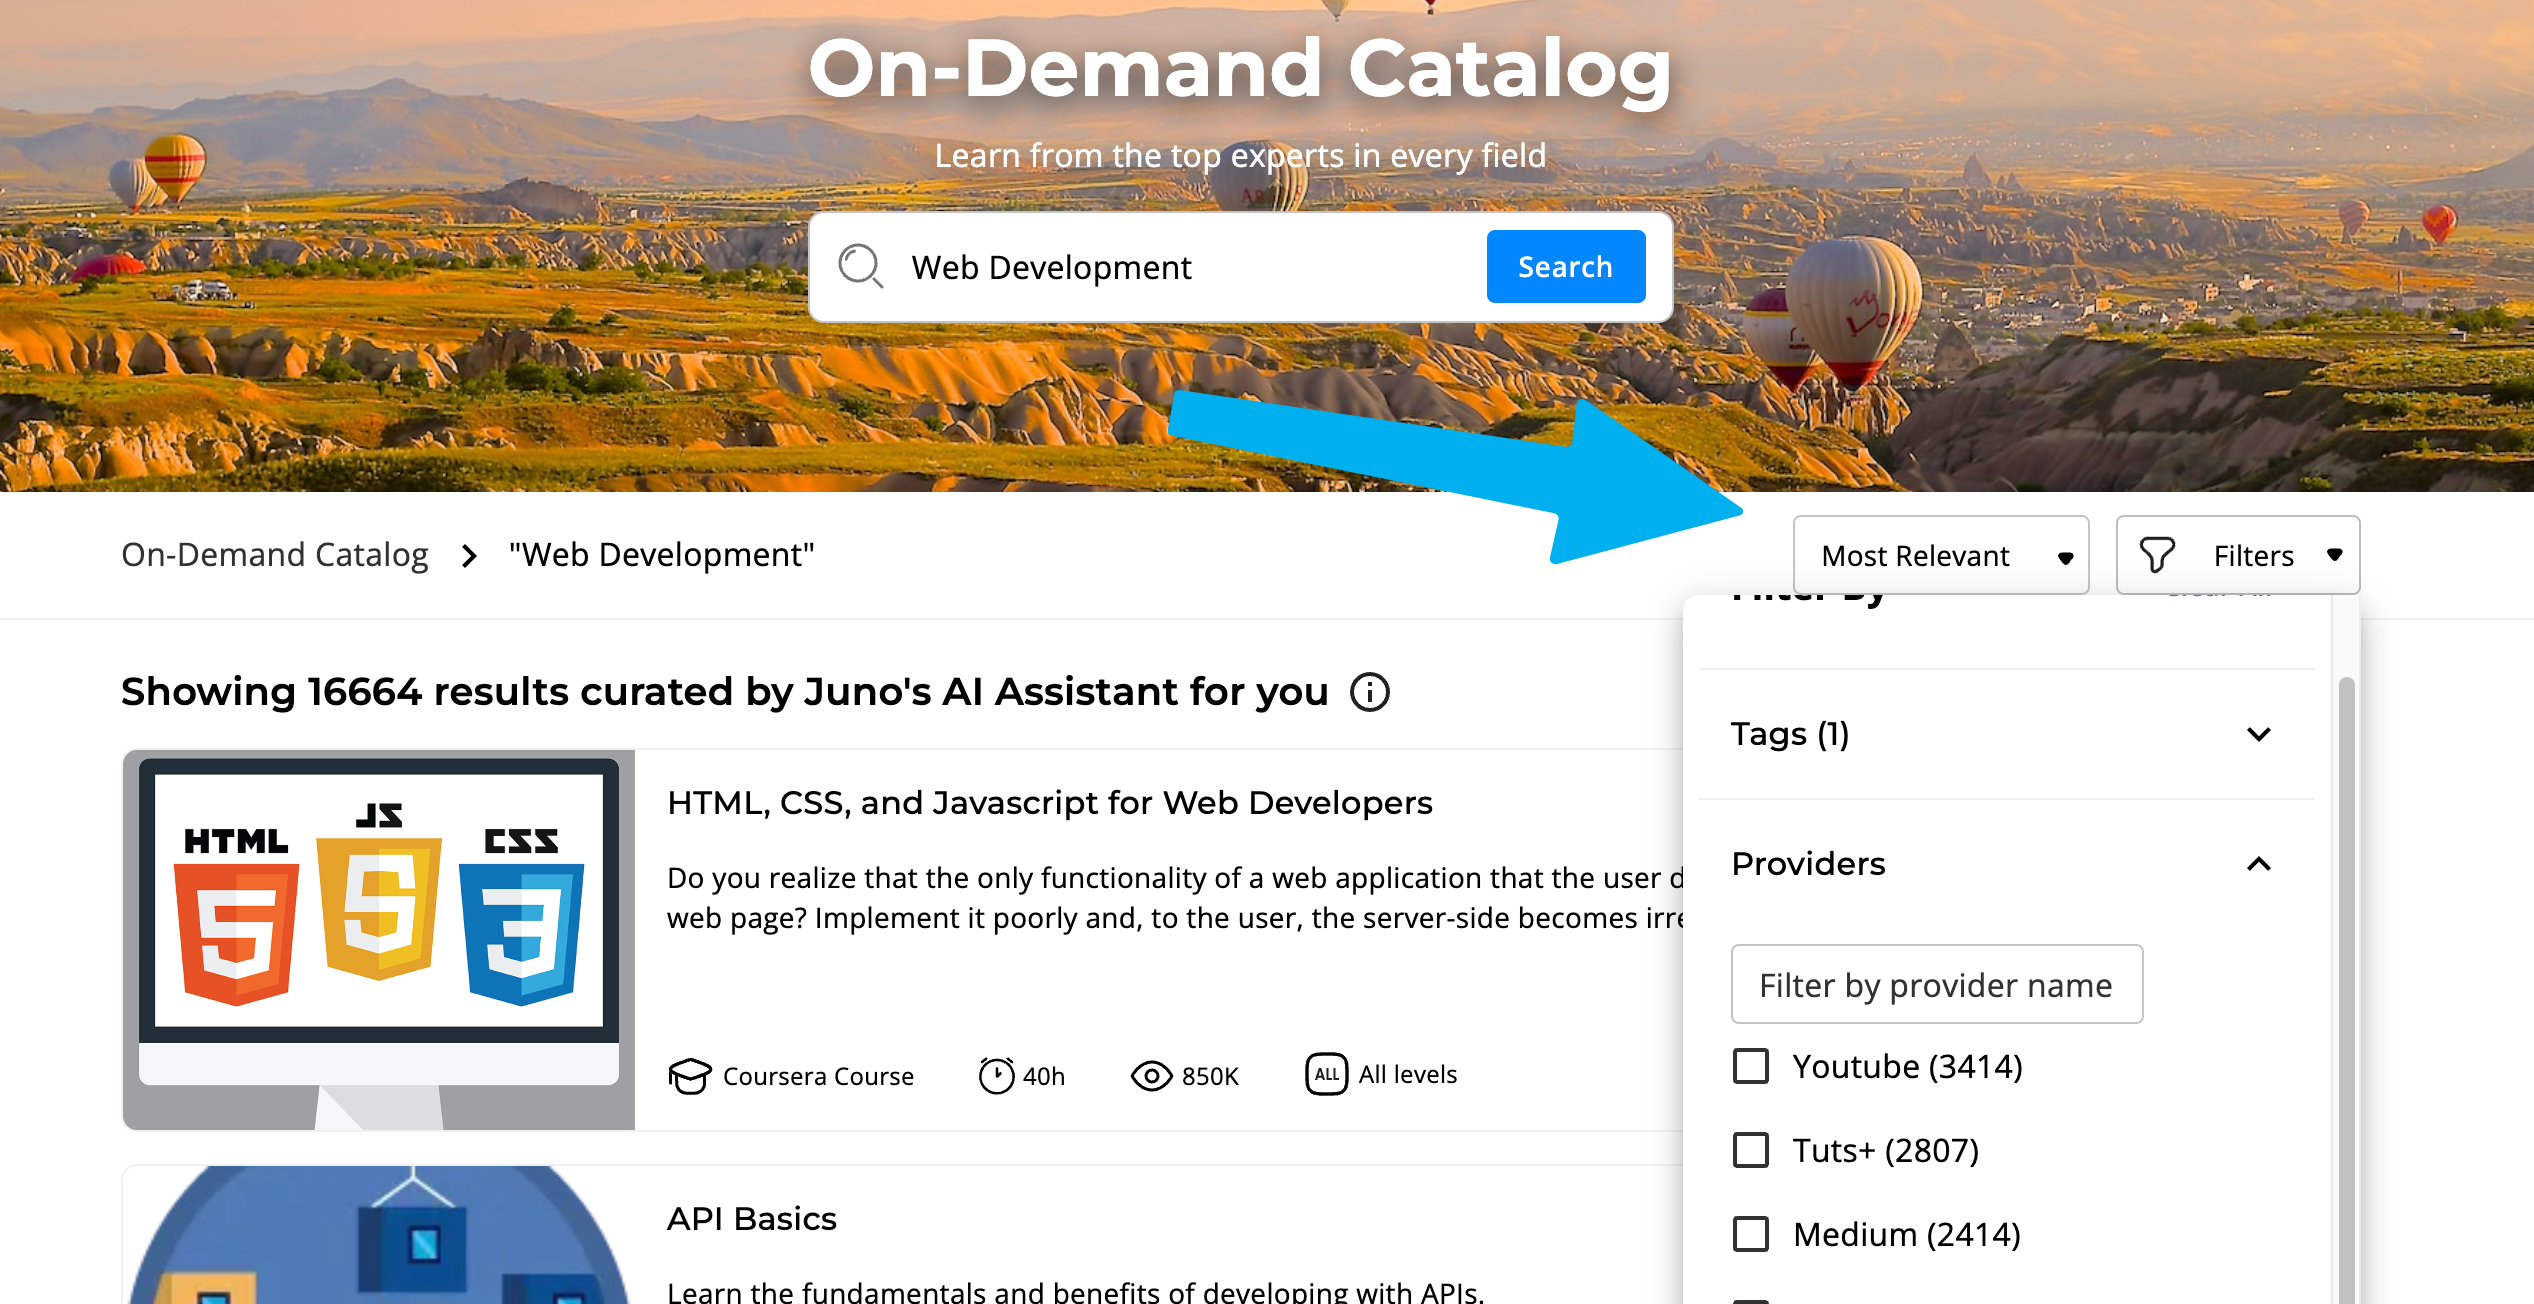Screen dimensions: 2534x1304
Task: Click the ALL levels badge icon
Action: pyautogui.click(x=1326, y=1075)
